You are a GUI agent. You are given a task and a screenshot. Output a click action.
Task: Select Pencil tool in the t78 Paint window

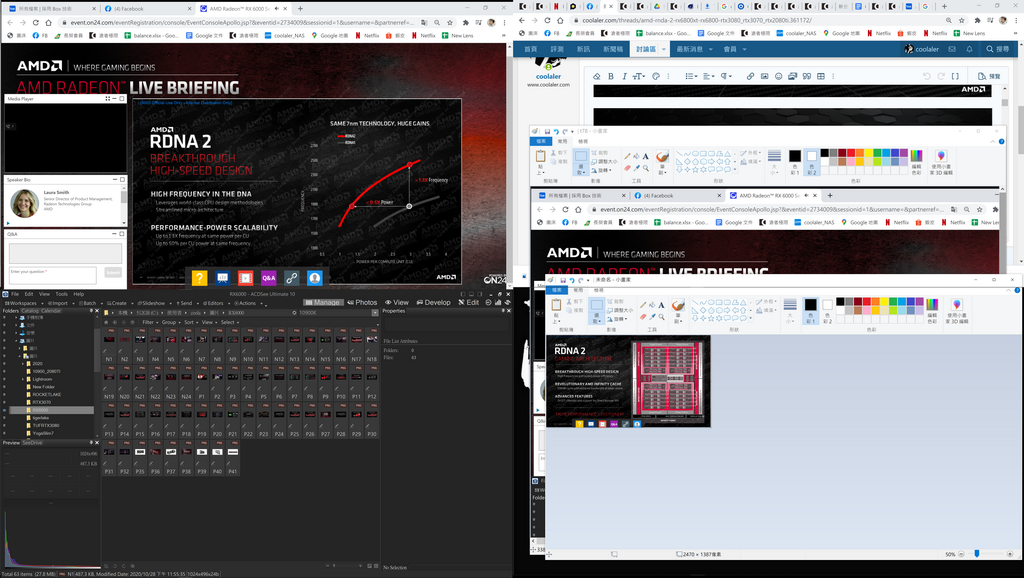[628, 156]
